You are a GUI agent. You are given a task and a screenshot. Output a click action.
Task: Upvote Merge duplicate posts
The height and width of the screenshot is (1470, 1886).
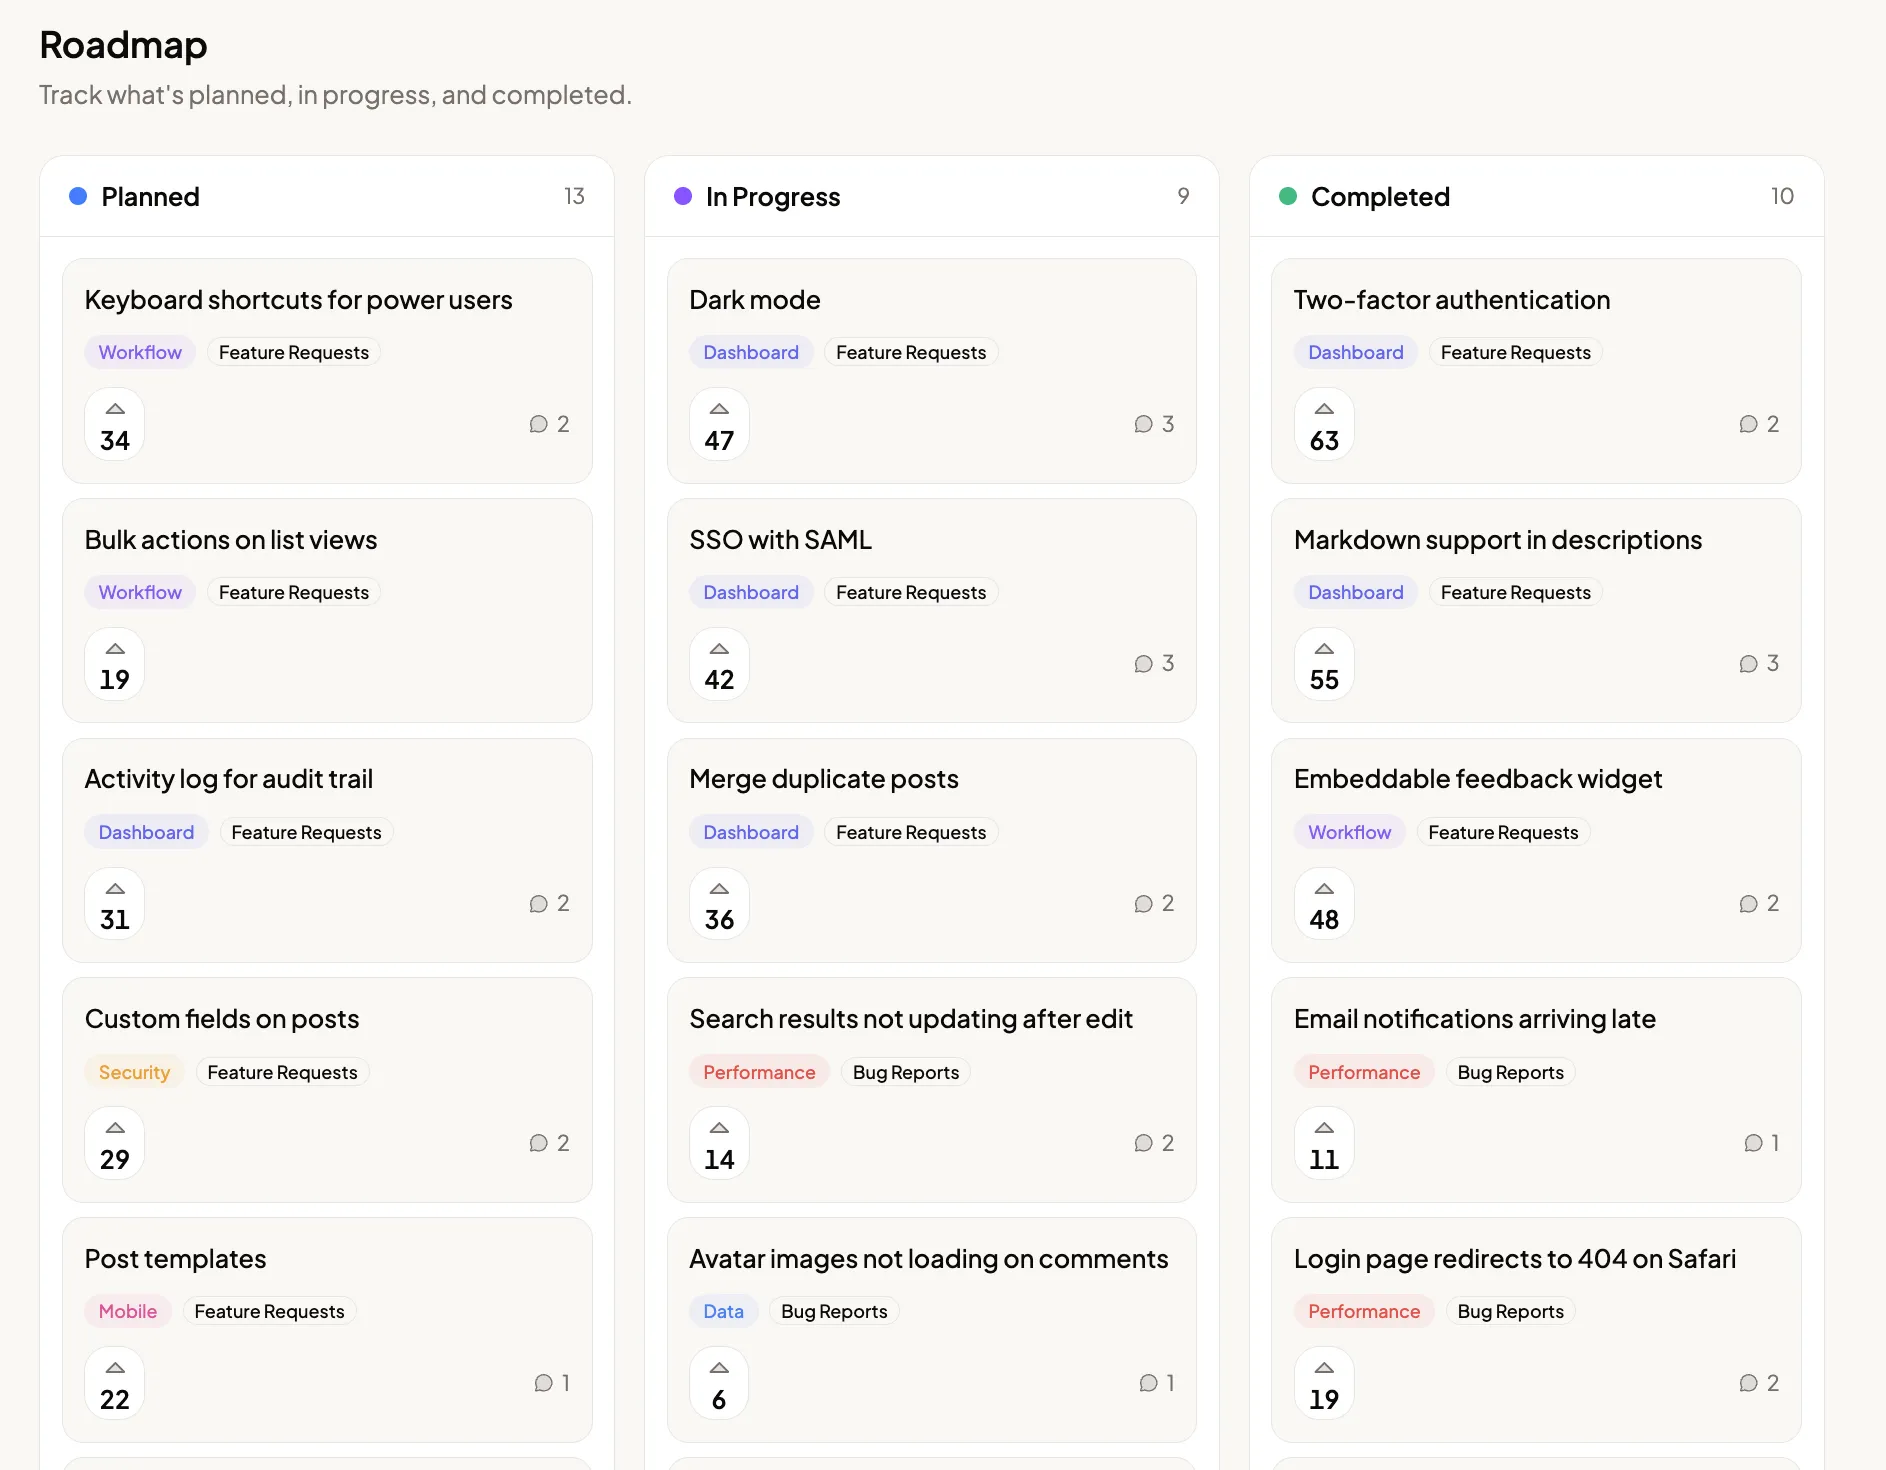pyautogui.click(x=719, y=904)
